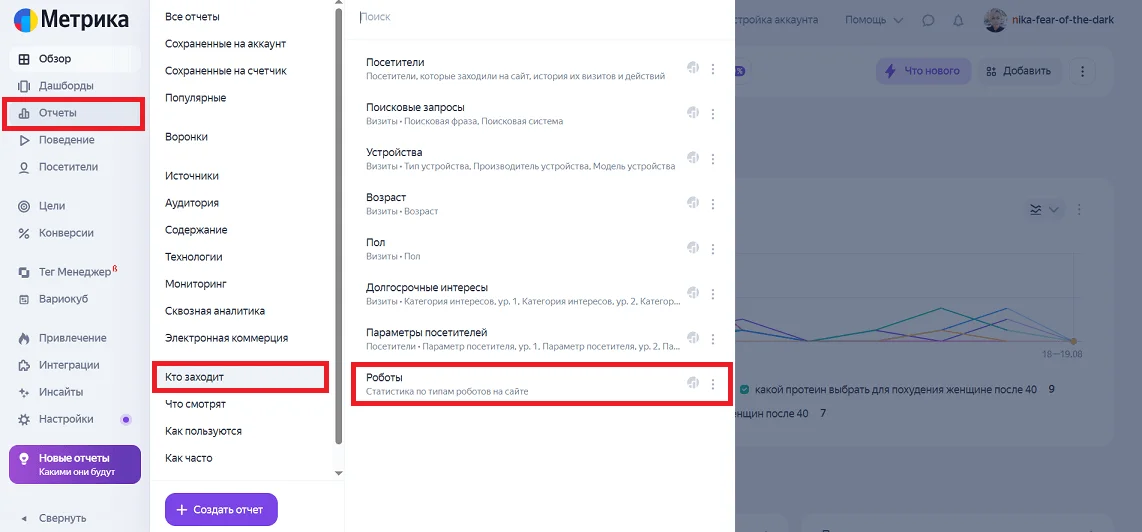
Task: Open three-dot menu for Устройства report
Action: click(713, 159)
